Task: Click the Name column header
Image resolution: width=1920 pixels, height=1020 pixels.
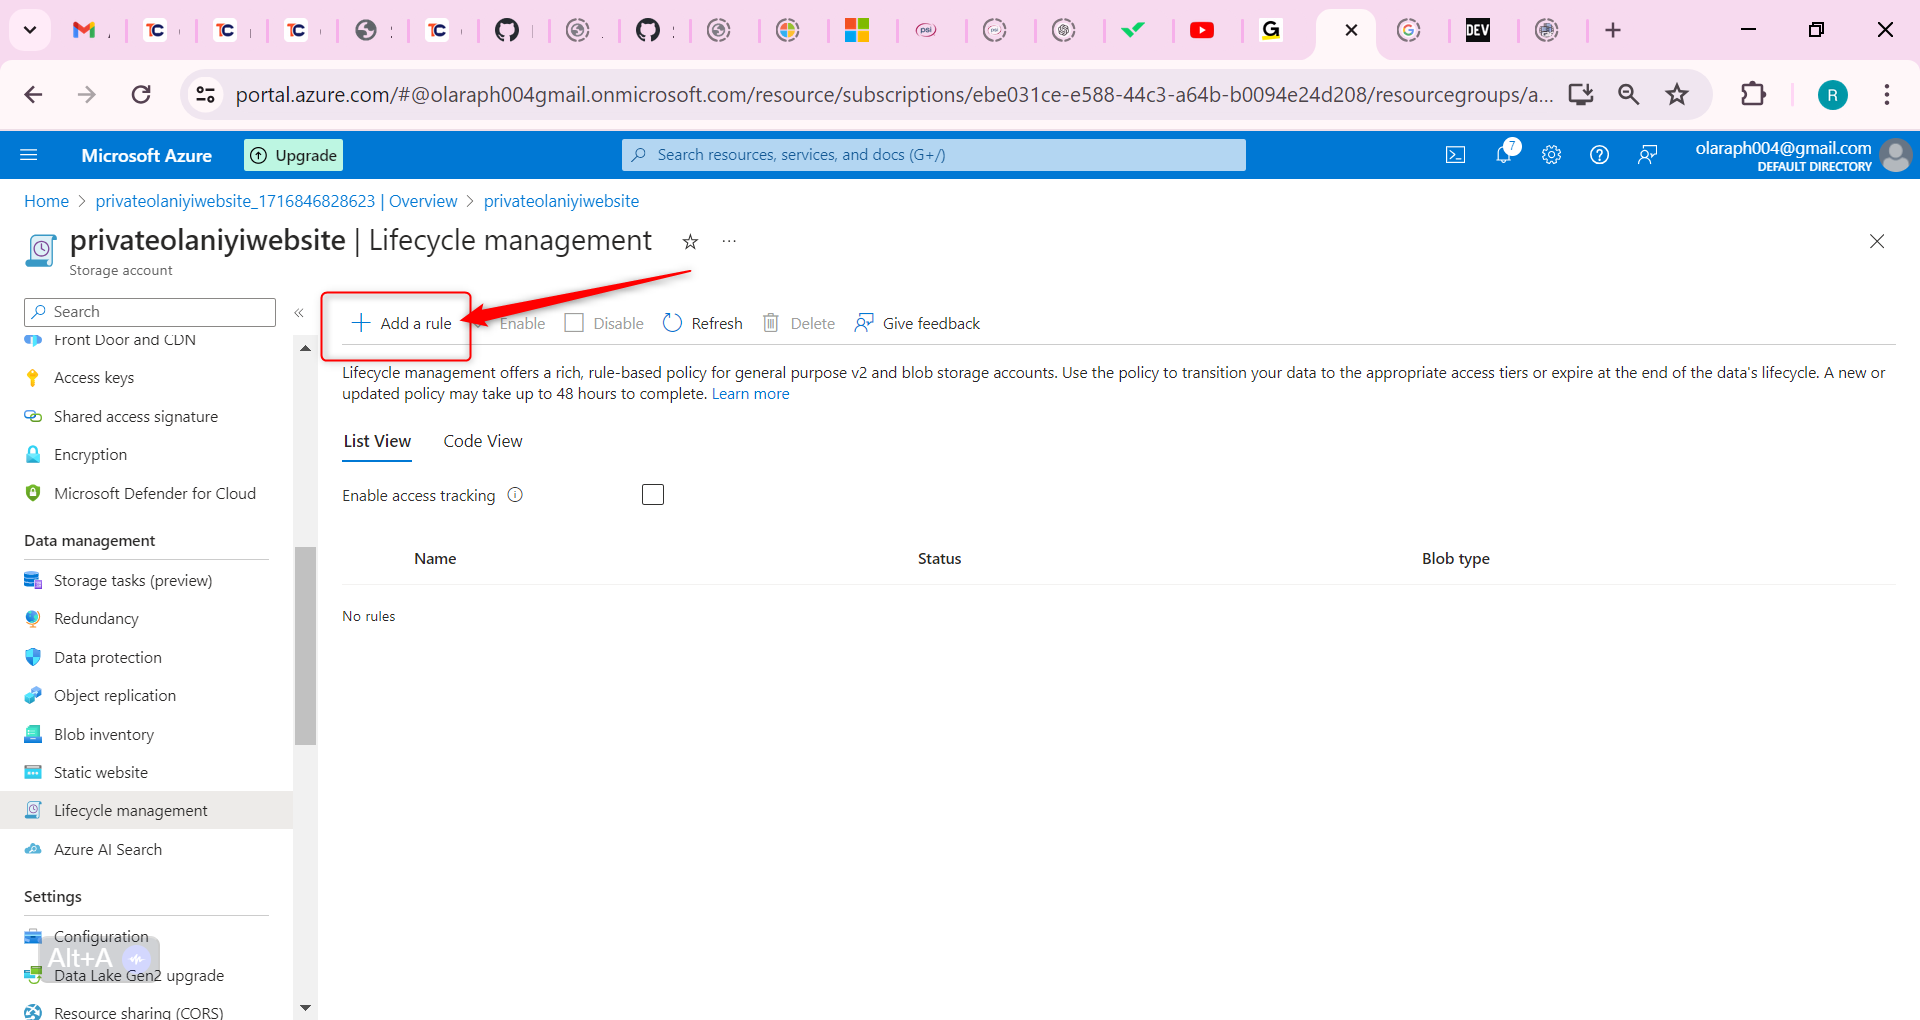Action: 435,559
